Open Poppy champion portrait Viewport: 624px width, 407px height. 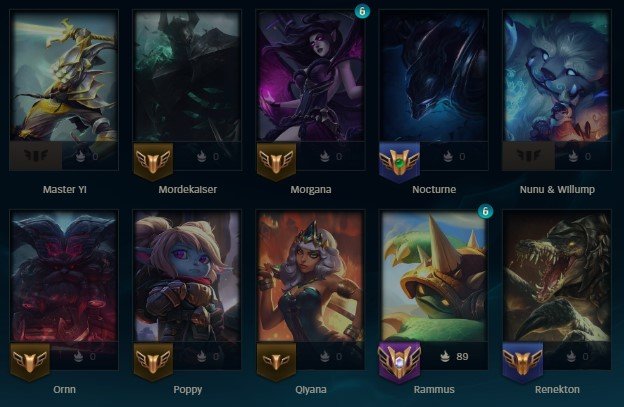pyautogui.click(x=187, y=276)
